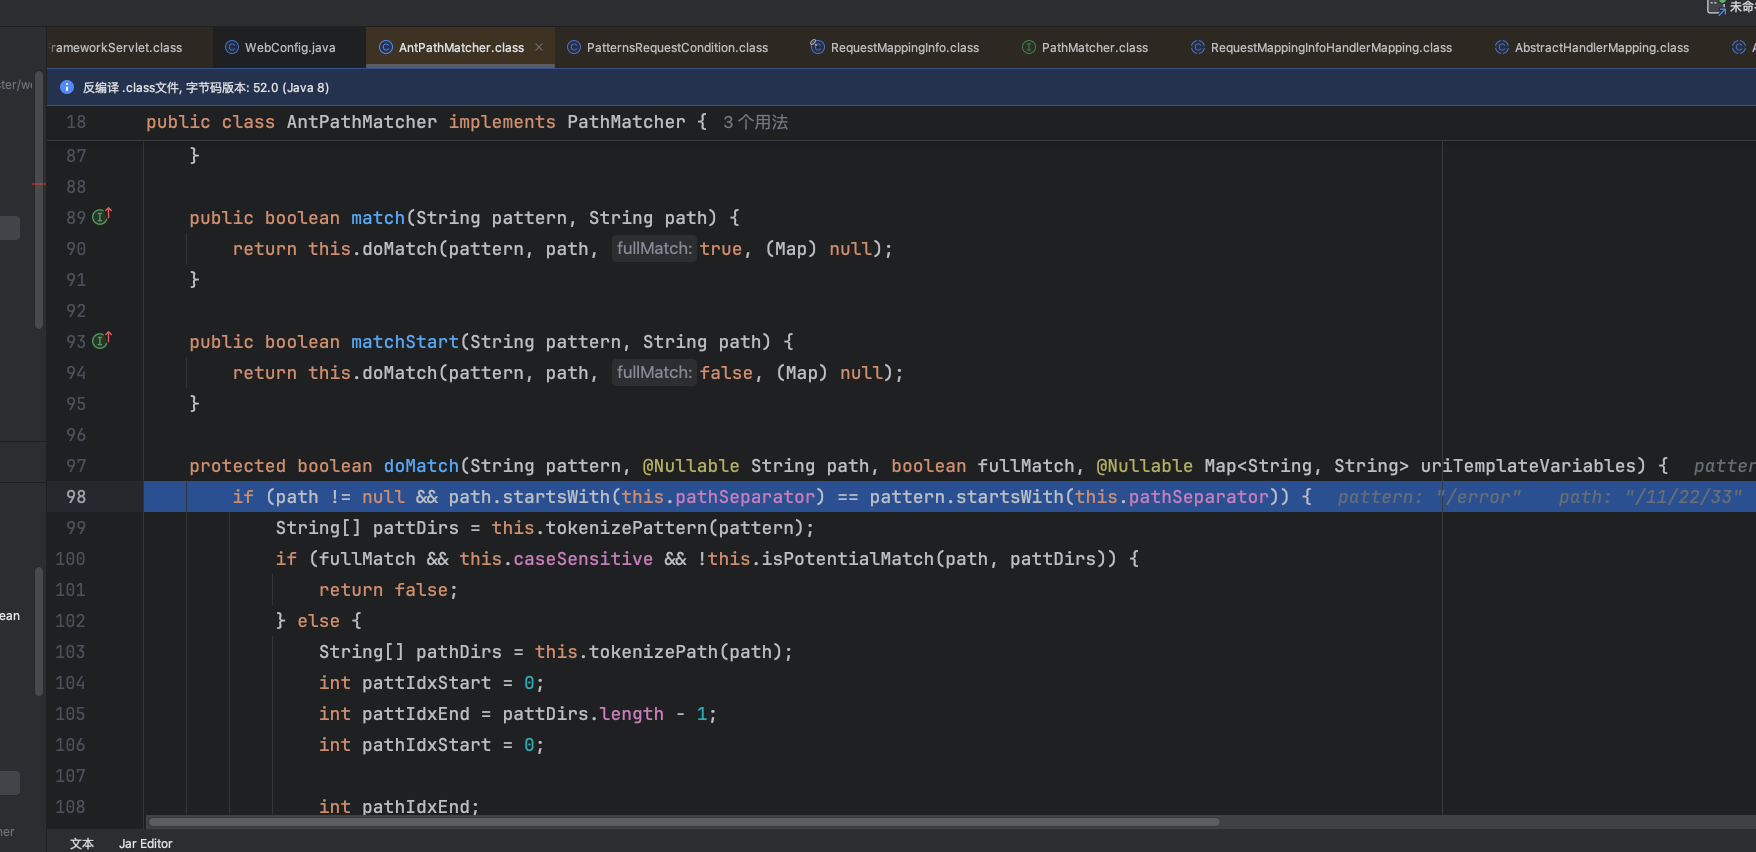
Task: Click the decompiled class info icon
Action: click(x=67, y=87)
